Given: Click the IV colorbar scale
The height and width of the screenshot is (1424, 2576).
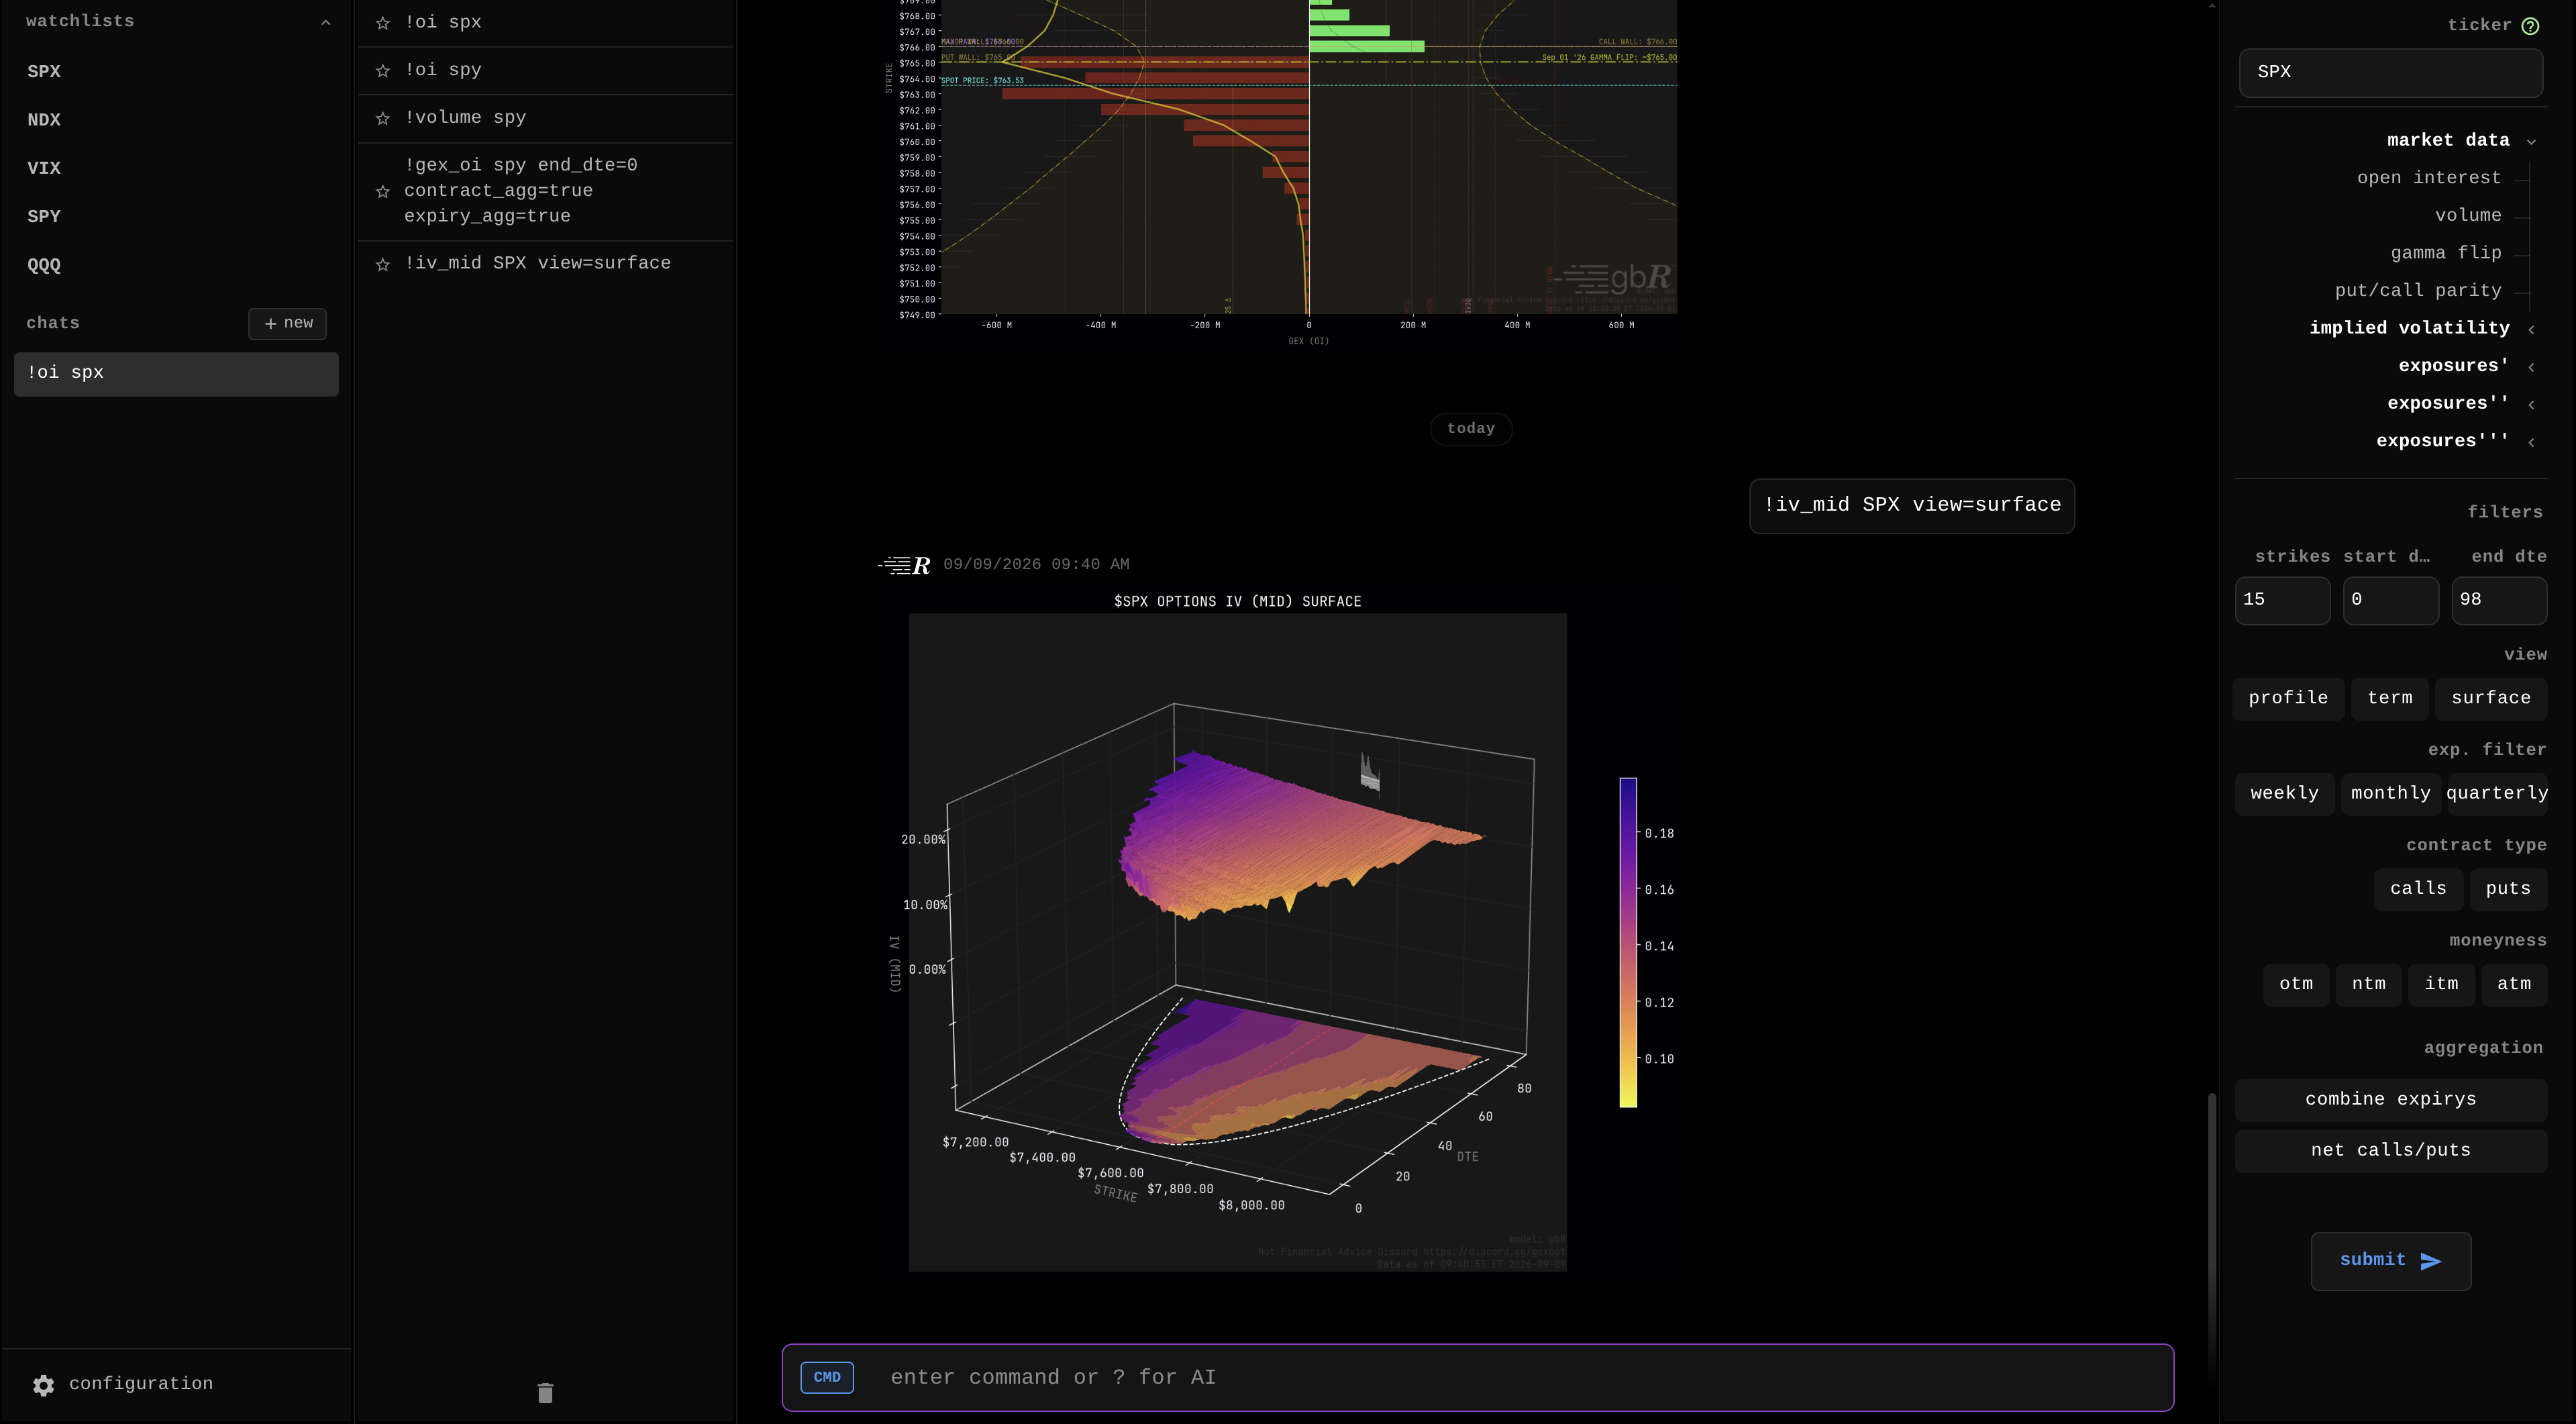Looking at the screenshot, I should [x=1628, y=943].
